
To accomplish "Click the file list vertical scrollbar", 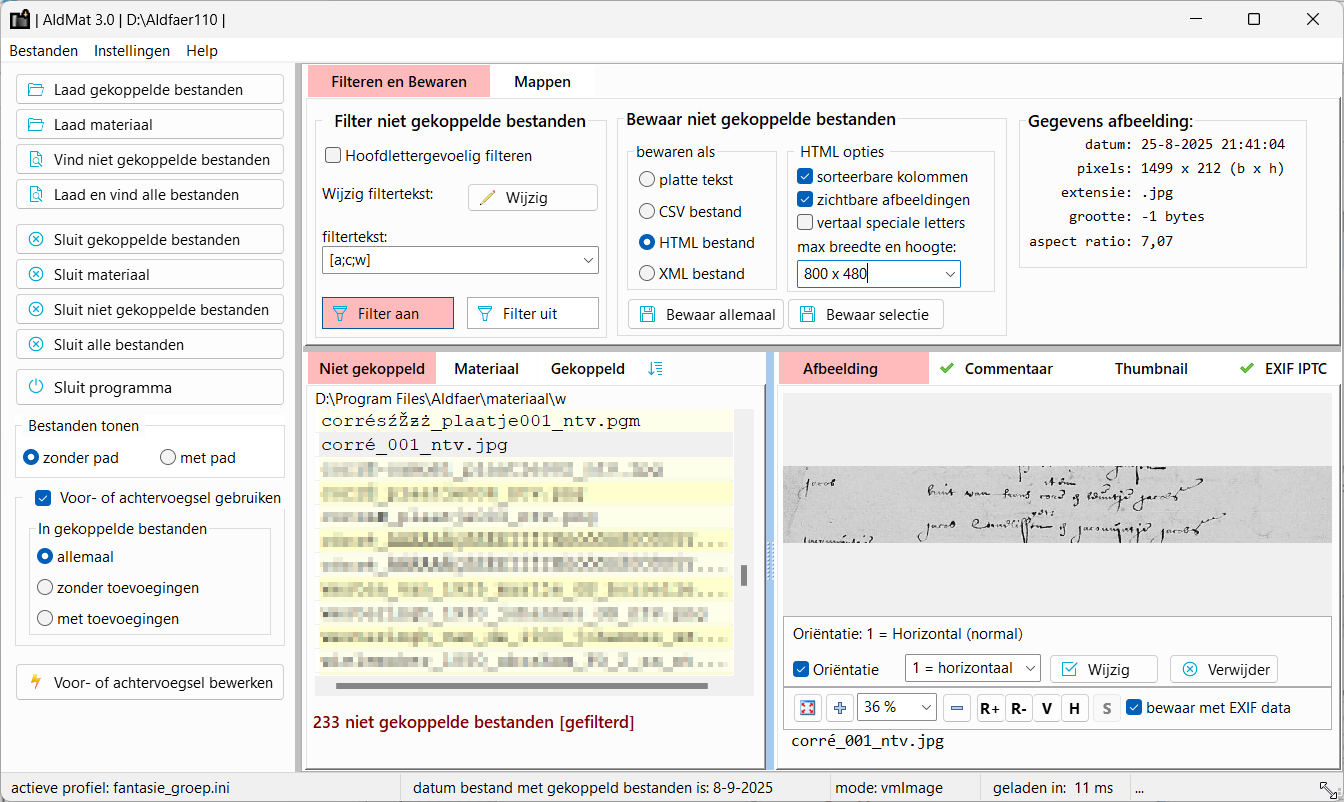I will click(743, 575).
